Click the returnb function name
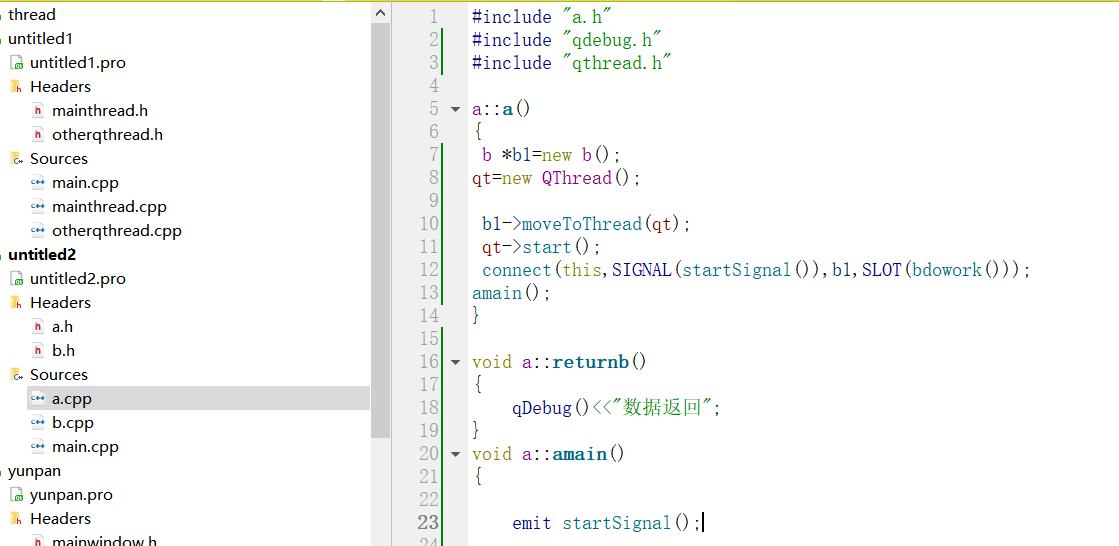The height and width of the screenshot is (546, 1119). point(591,363)
